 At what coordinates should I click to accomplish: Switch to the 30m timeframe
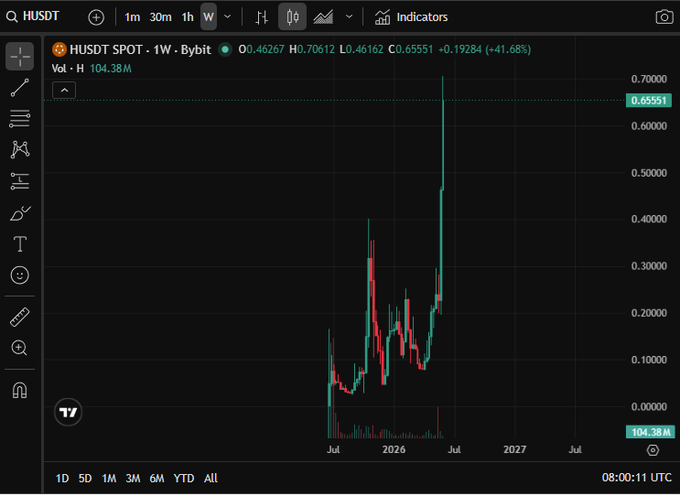coord(160,17)
